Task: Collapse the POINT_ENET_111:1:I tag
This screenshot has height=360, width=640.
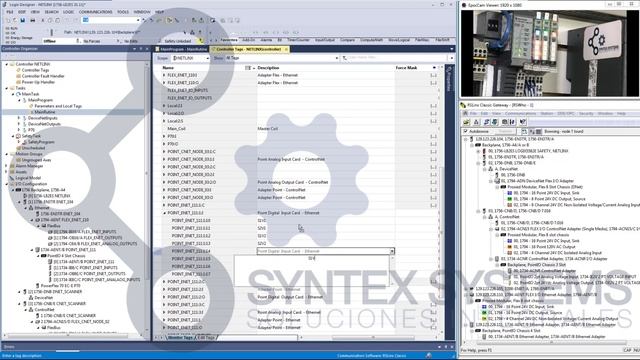Action: tap(164, 213)
